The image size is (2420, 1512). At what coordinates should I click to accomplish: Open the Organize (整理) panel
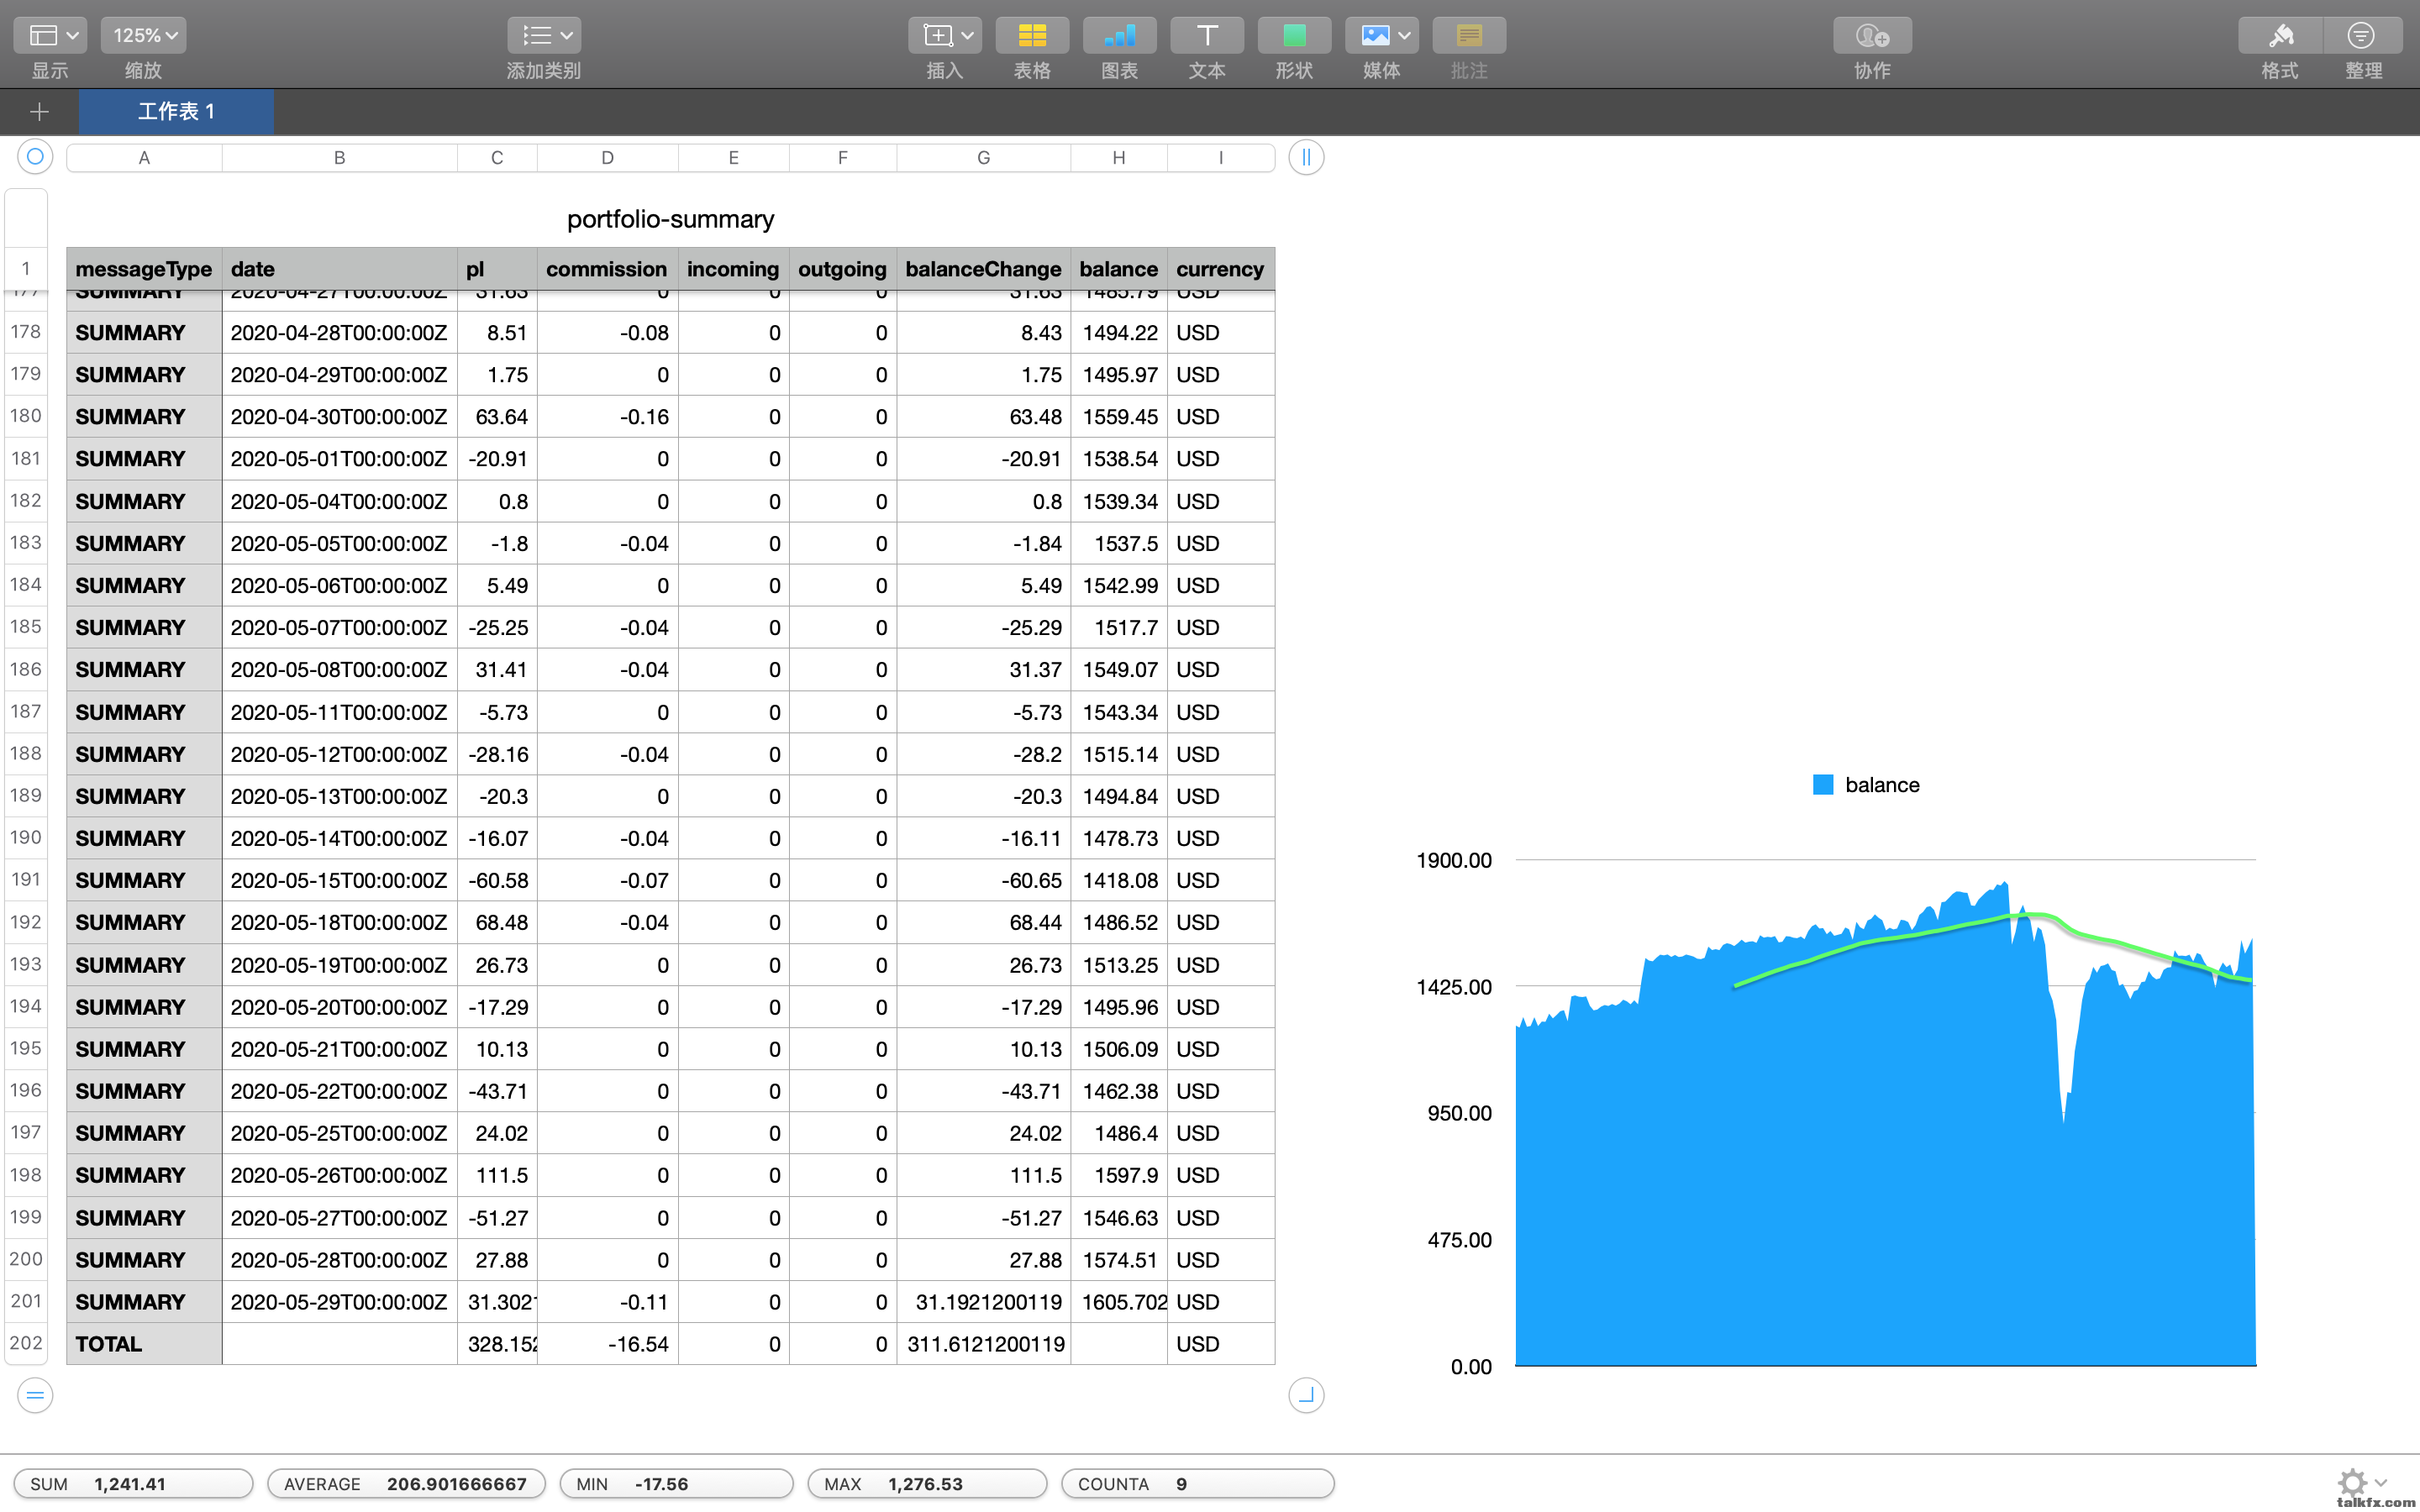coord(2362,36)
